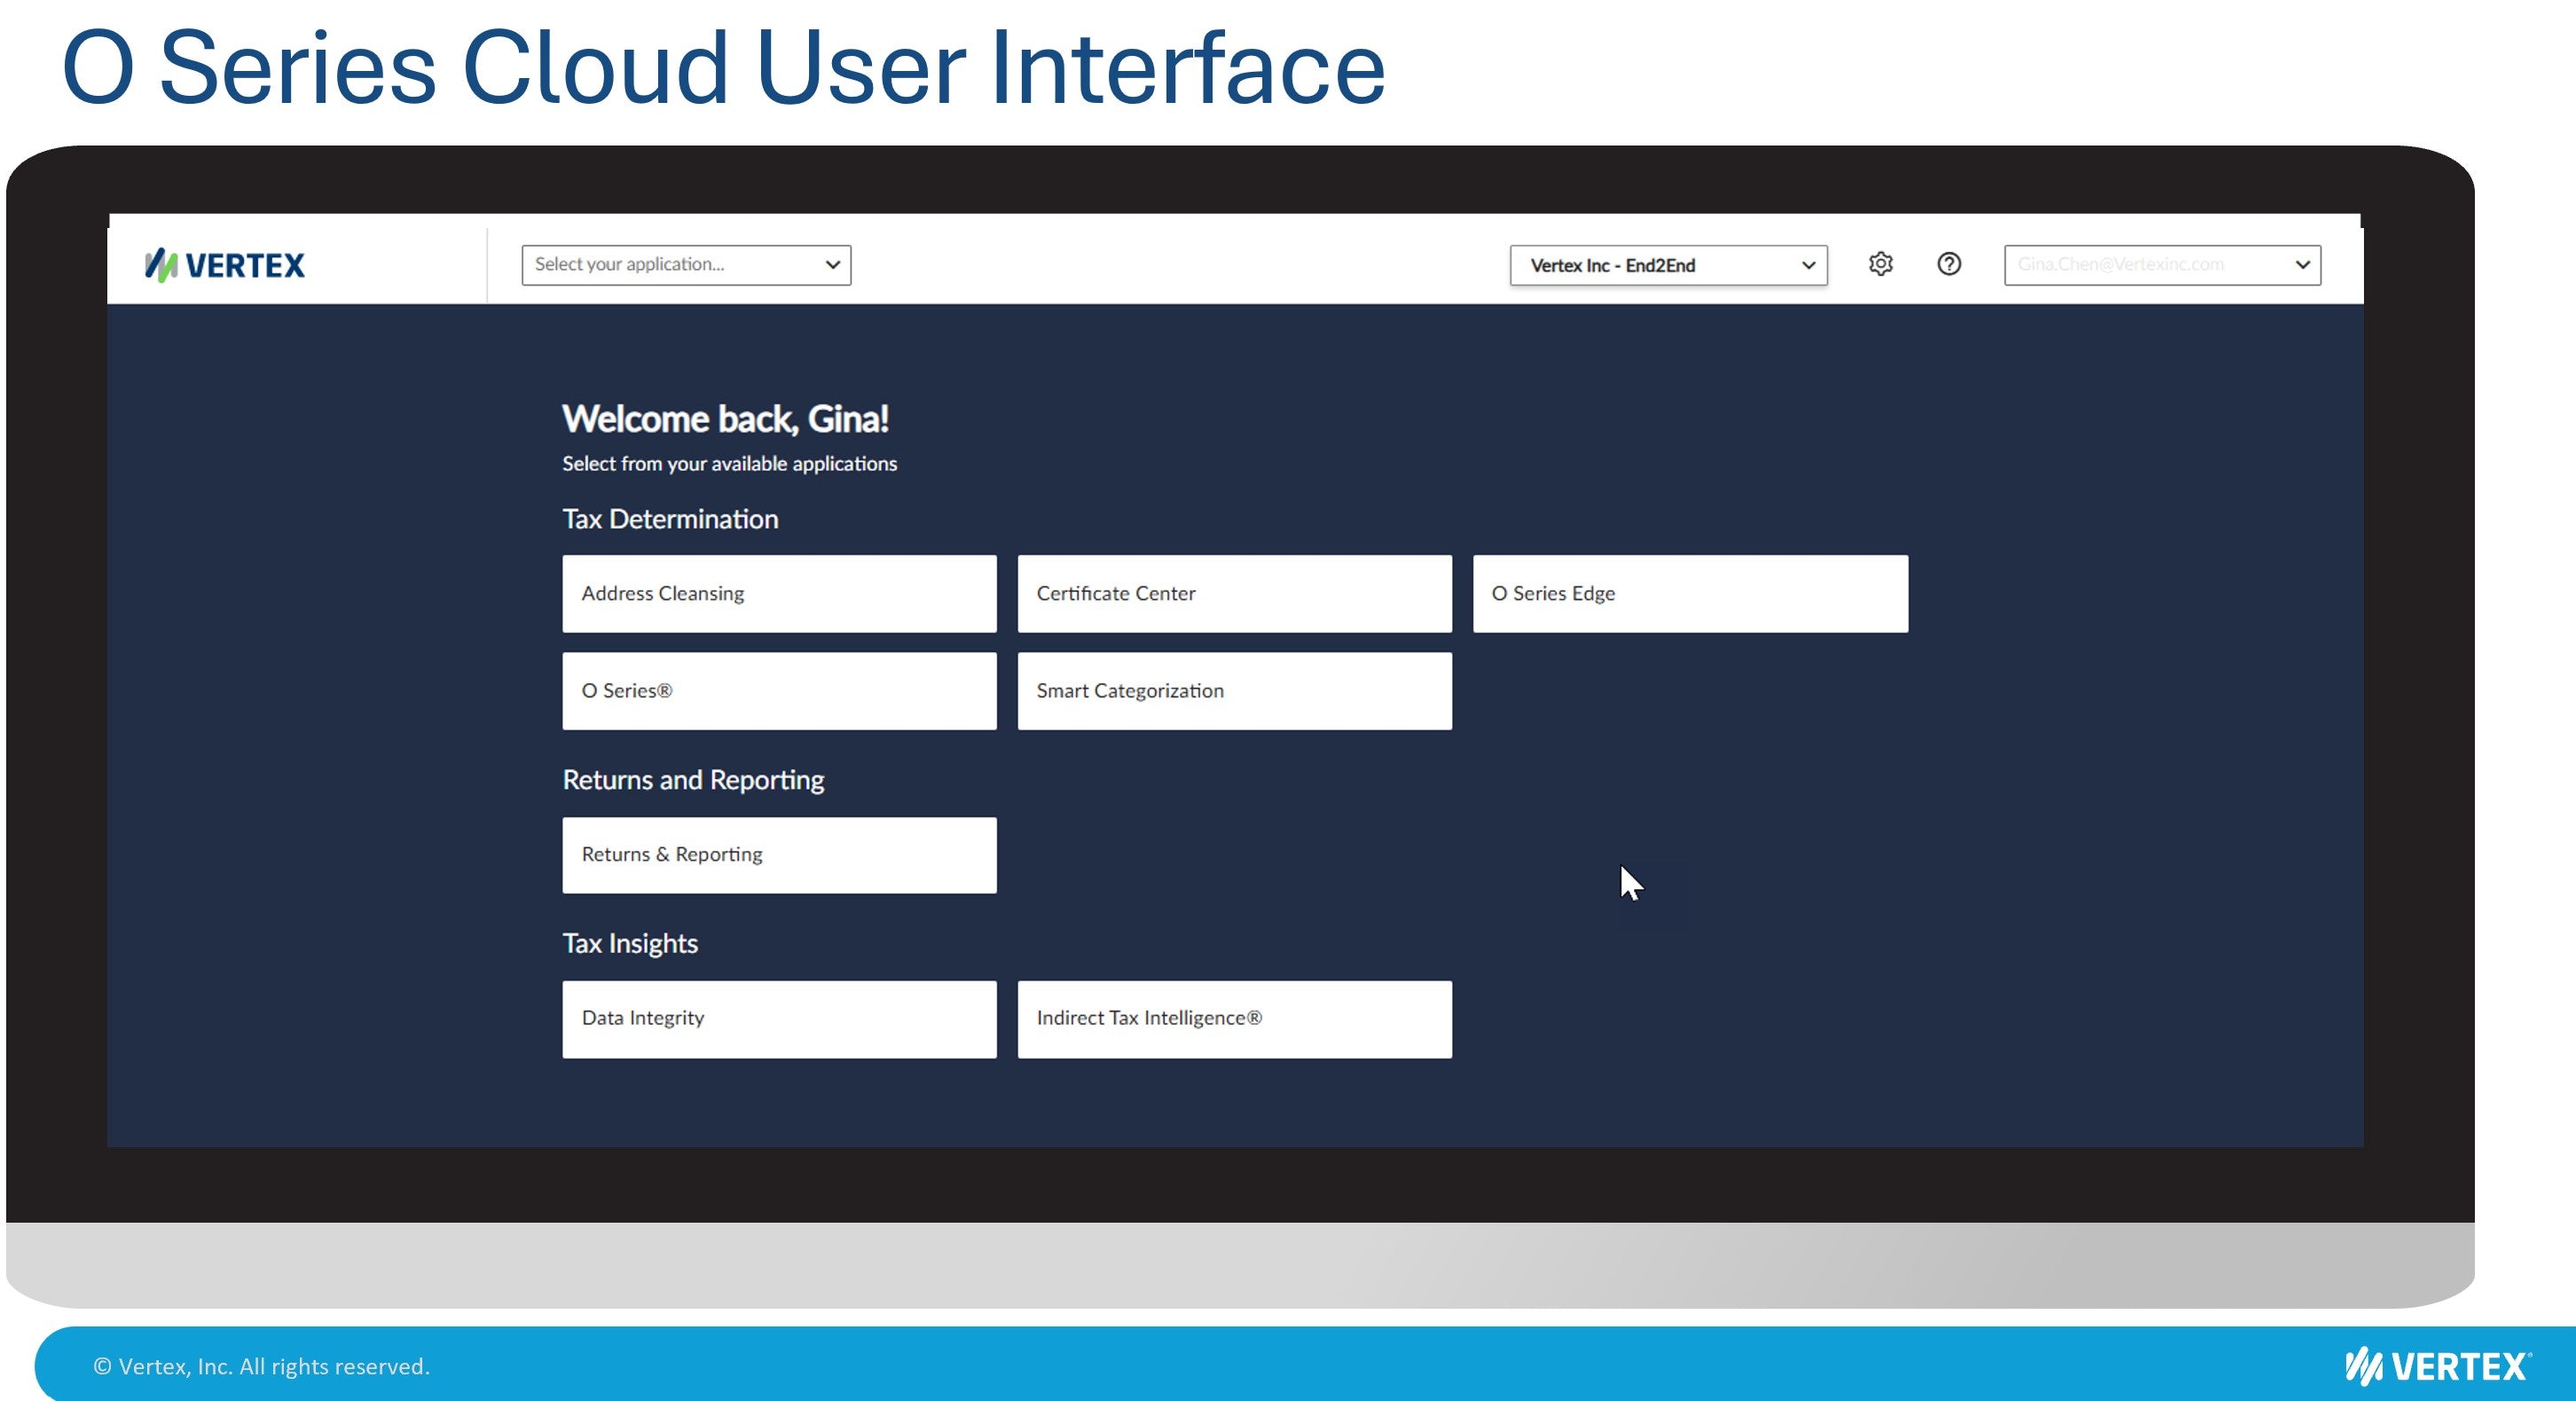Expand the Gina.Chen user account dropdown

(x=2160, y=265)
